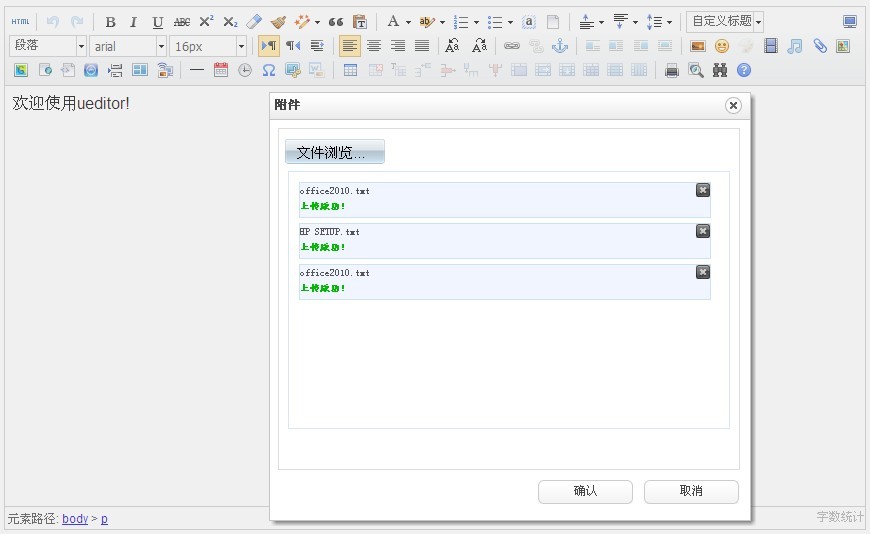Expand the font color A arrow
The height and width of the screenshot is (534, 870).
pos(408,22)
